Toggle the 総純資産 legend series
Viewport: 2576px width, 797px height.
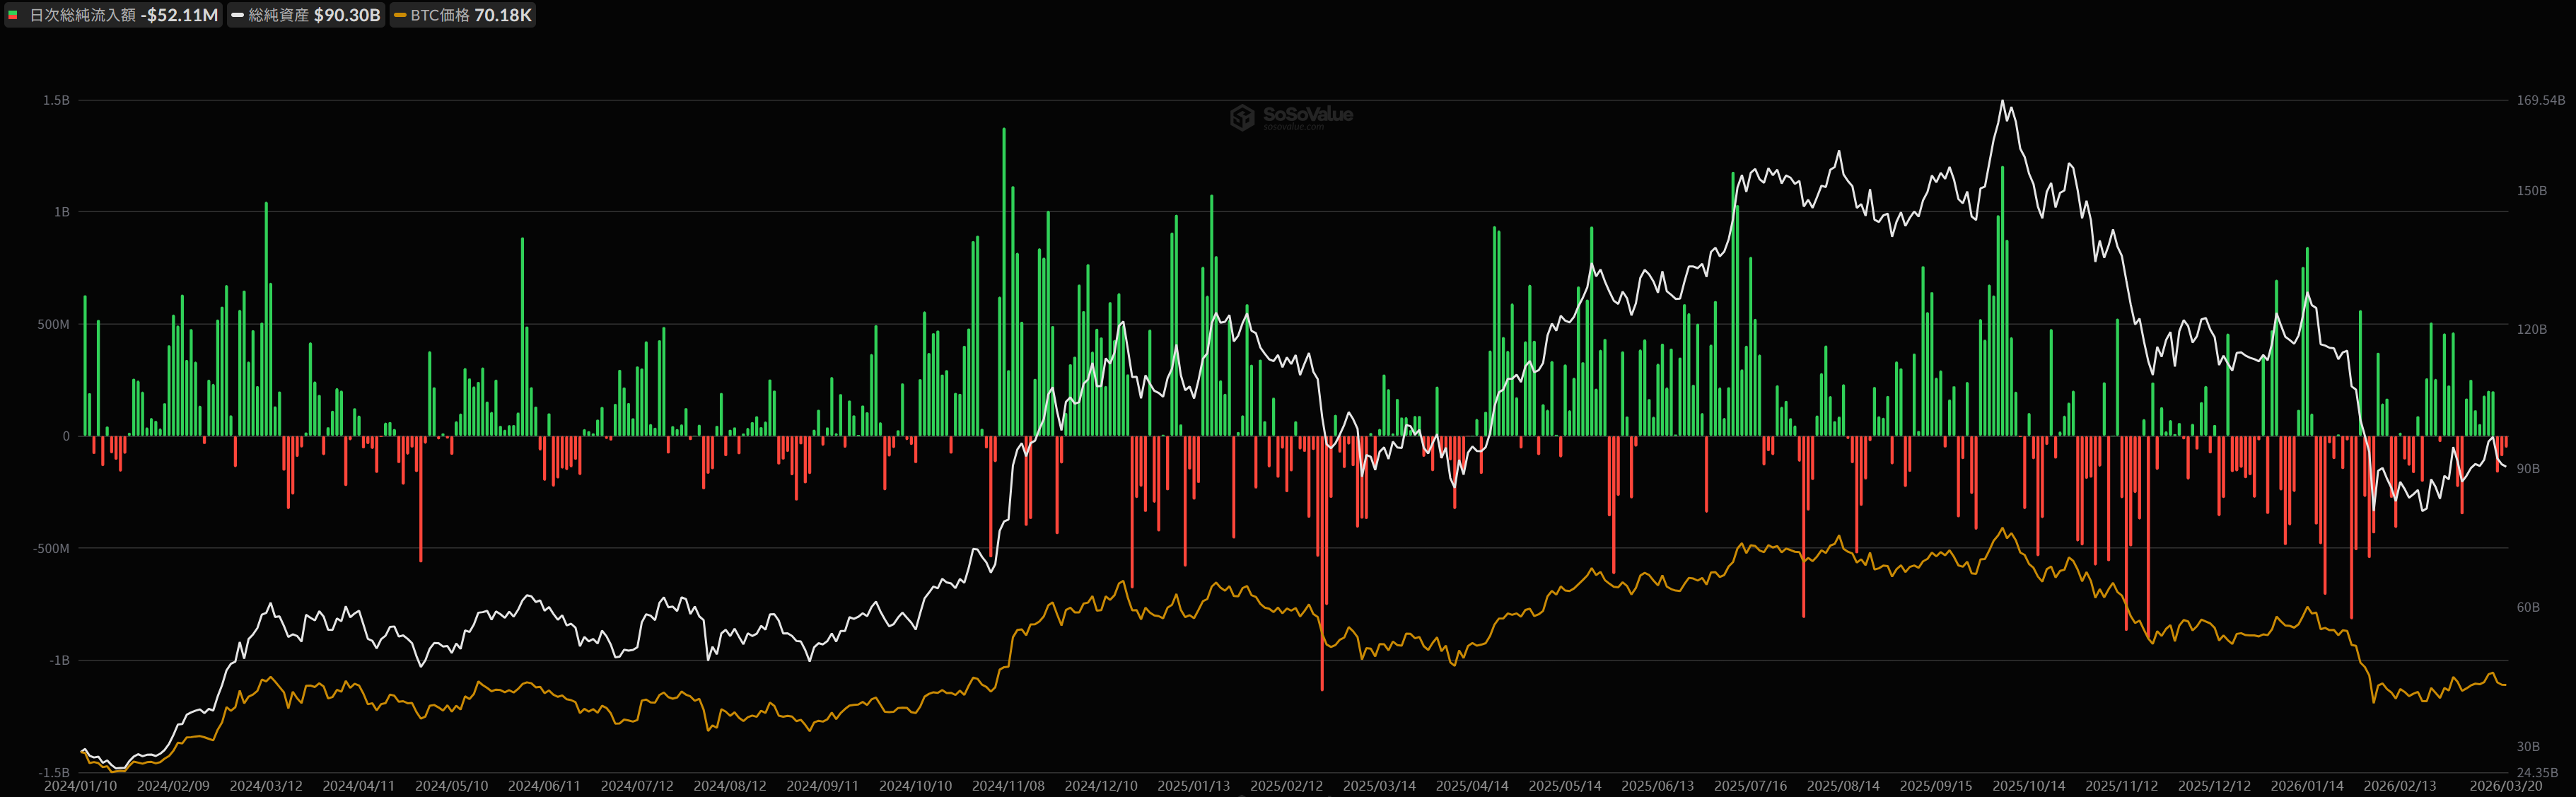click(279, 15)
